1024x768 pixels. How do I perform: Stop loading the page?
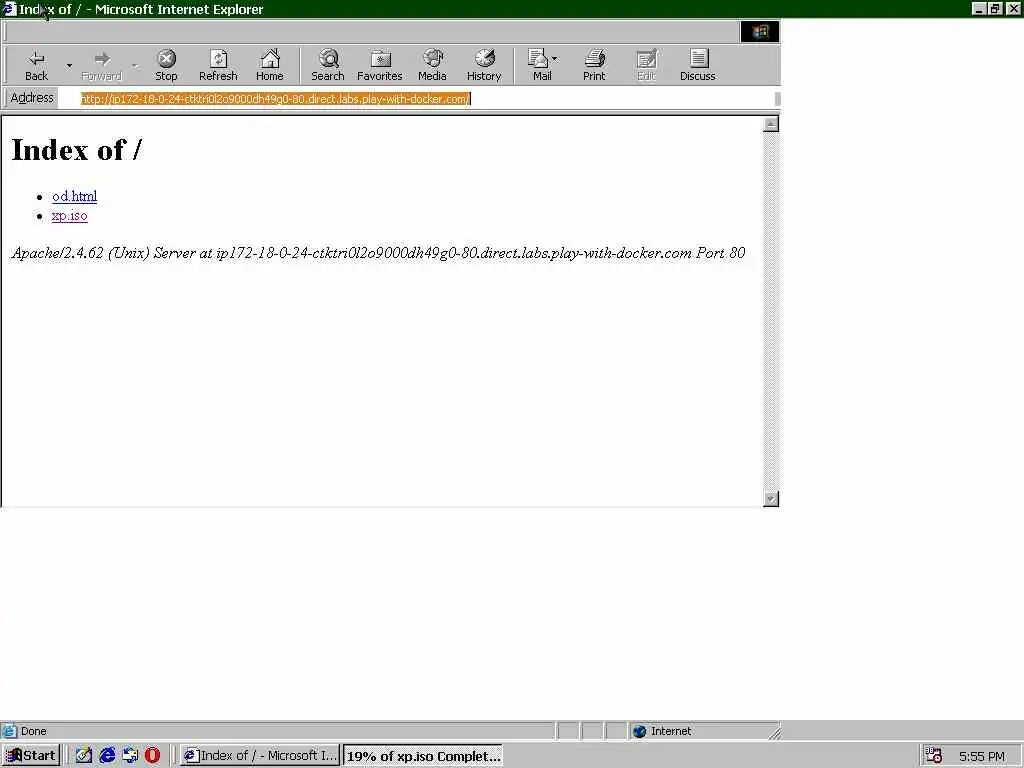coord(166,65)
